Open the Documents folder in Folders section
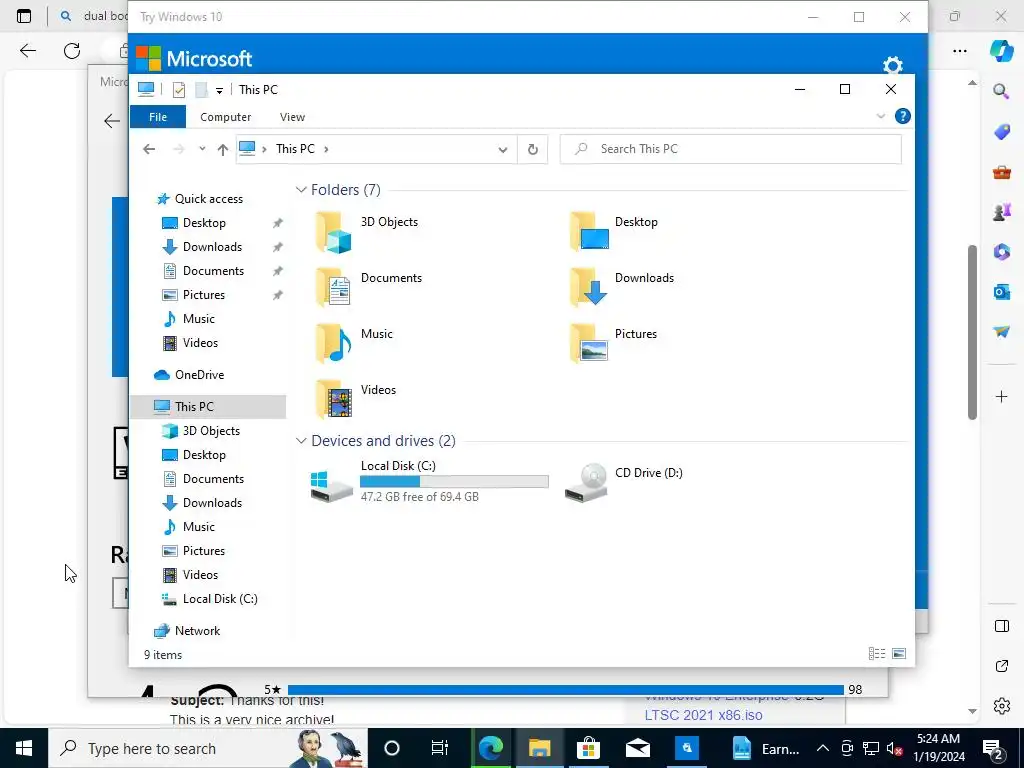Image resolution: width=1024 pixels, height=768 pixels. click(x=334, y=287)
